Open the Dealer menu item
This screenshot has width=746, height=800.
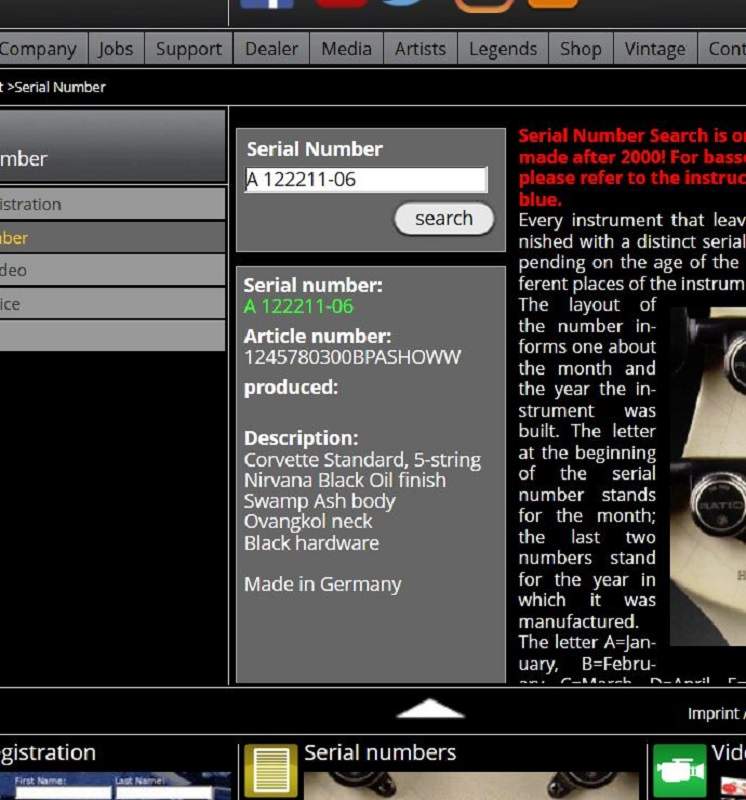tap(271, 48)
